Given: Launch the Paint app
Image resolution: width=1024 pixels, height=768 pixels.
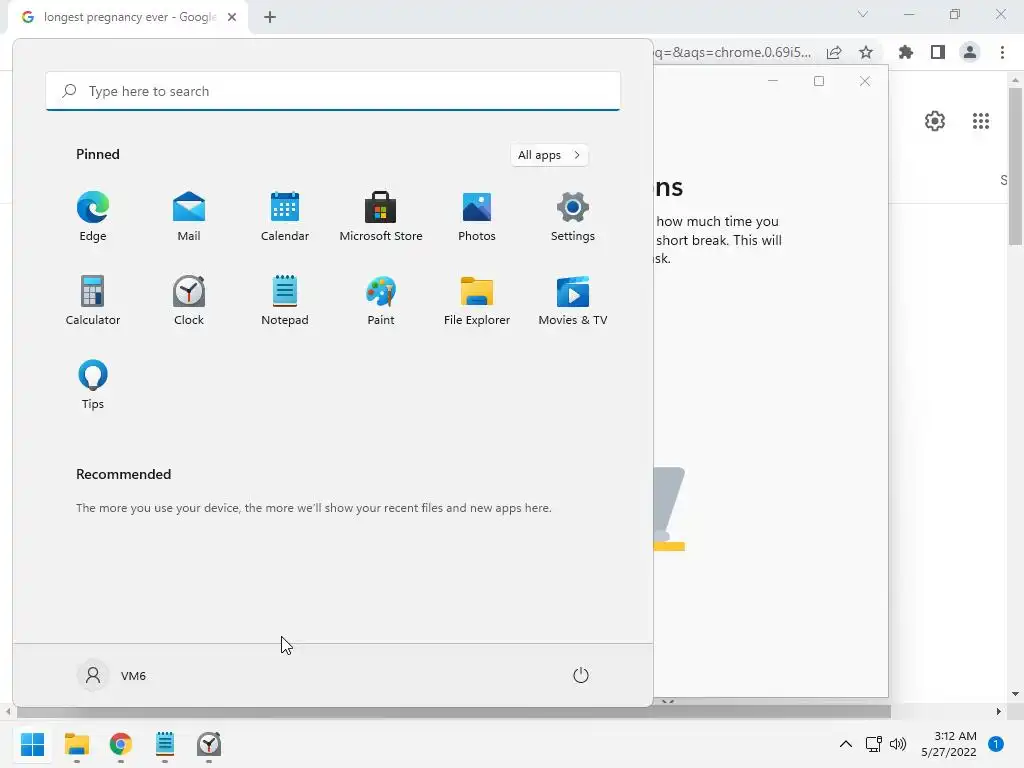Looking at the screenshot, I should 381,300.
